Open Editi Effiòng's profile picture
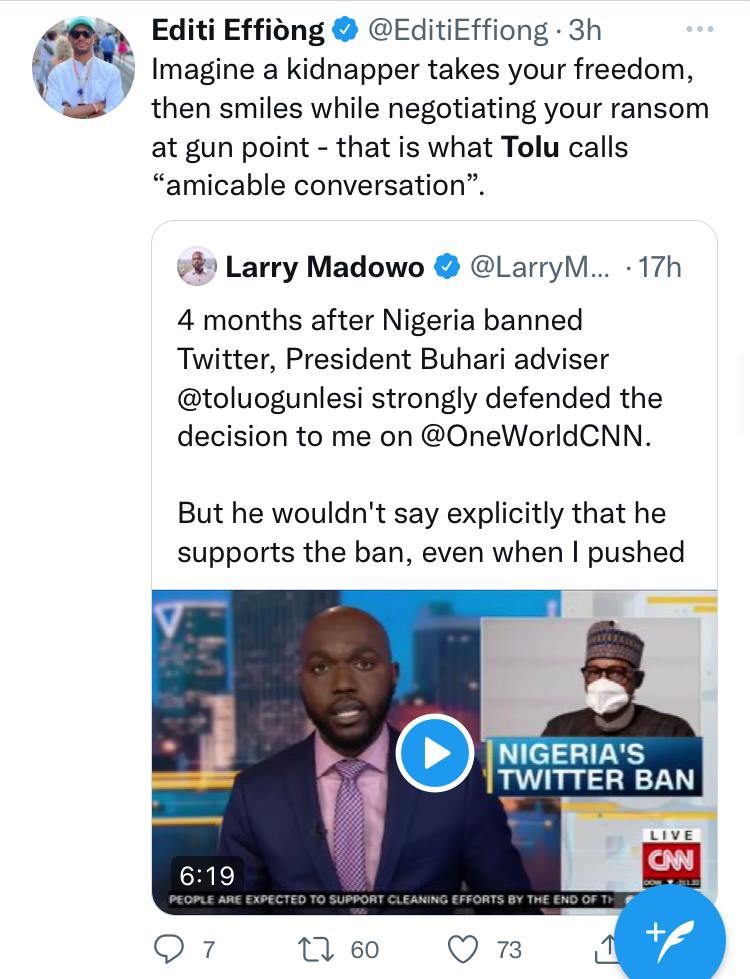 [x=83, y=67]
